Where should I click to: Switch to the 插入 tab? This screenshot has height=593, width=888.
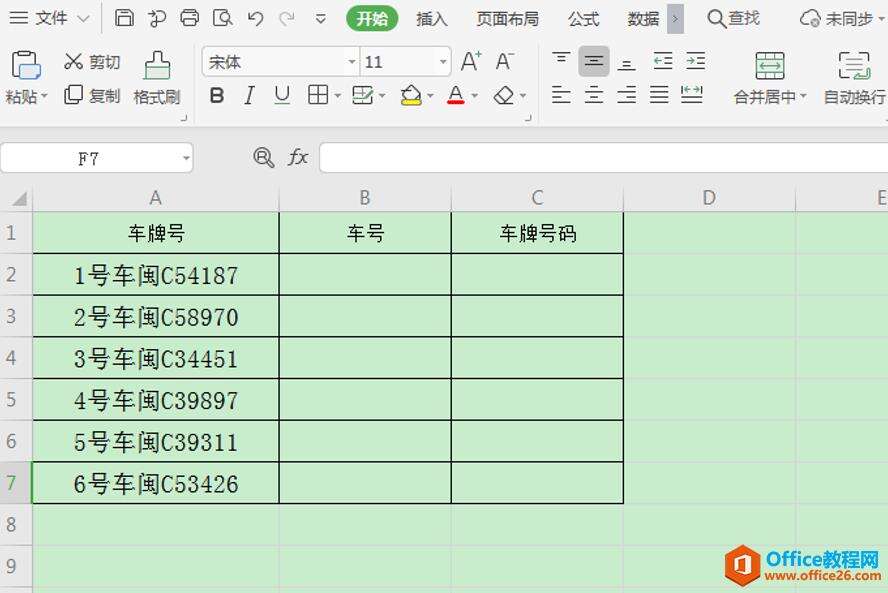(432, 19)
